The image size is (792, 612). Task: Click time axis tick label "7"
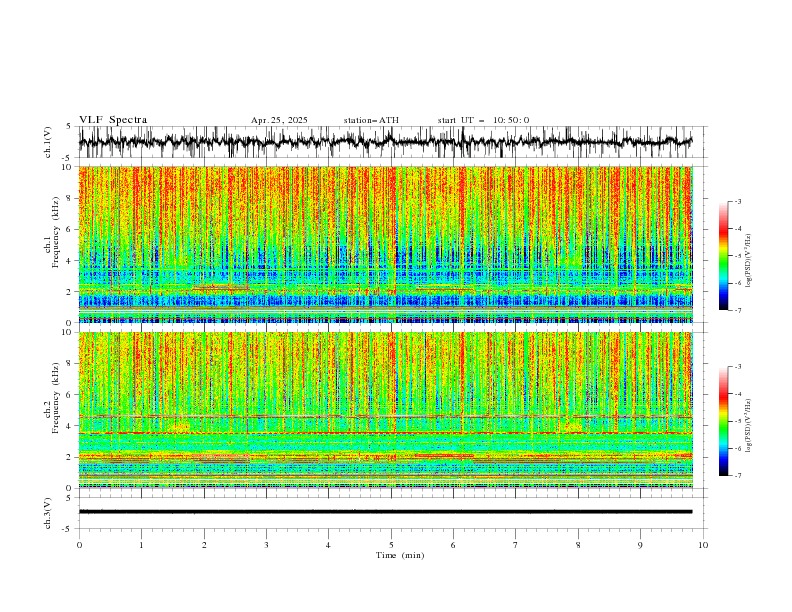(516, 545)
